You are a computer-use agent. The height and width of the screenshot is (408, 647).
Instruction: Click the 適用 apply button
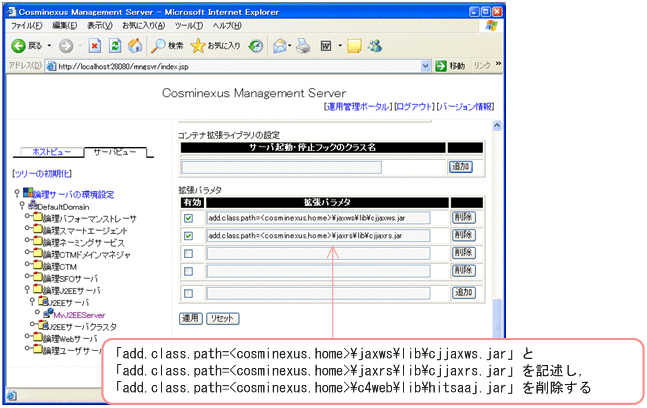click(x=189, y=318)
